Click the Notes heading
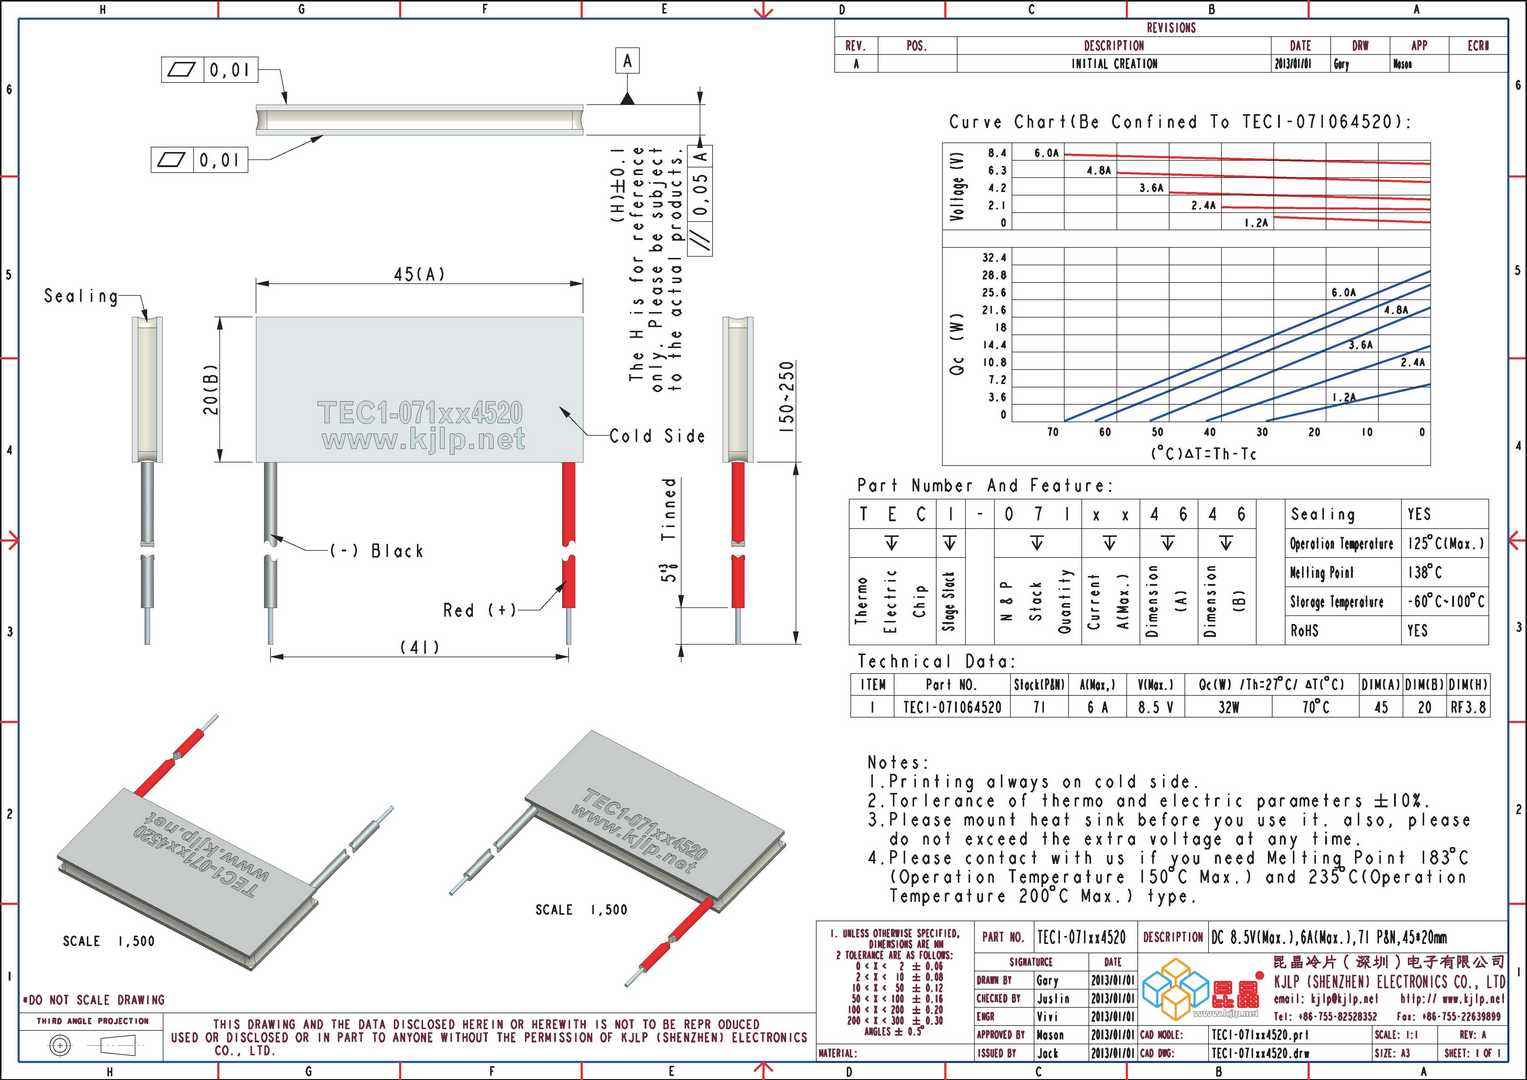The width and height of the screenshot is (1527, 1080). (898, 762)
